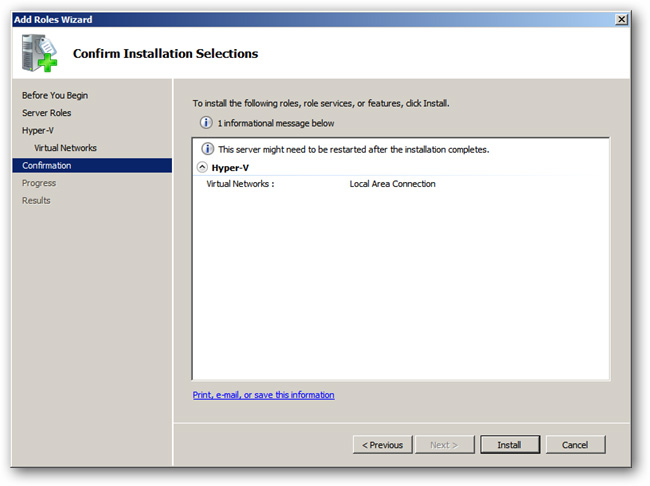The height and width of the screenshot is (486, 650).
Task: Select the Confirmation step
Action: pos(92,165)
